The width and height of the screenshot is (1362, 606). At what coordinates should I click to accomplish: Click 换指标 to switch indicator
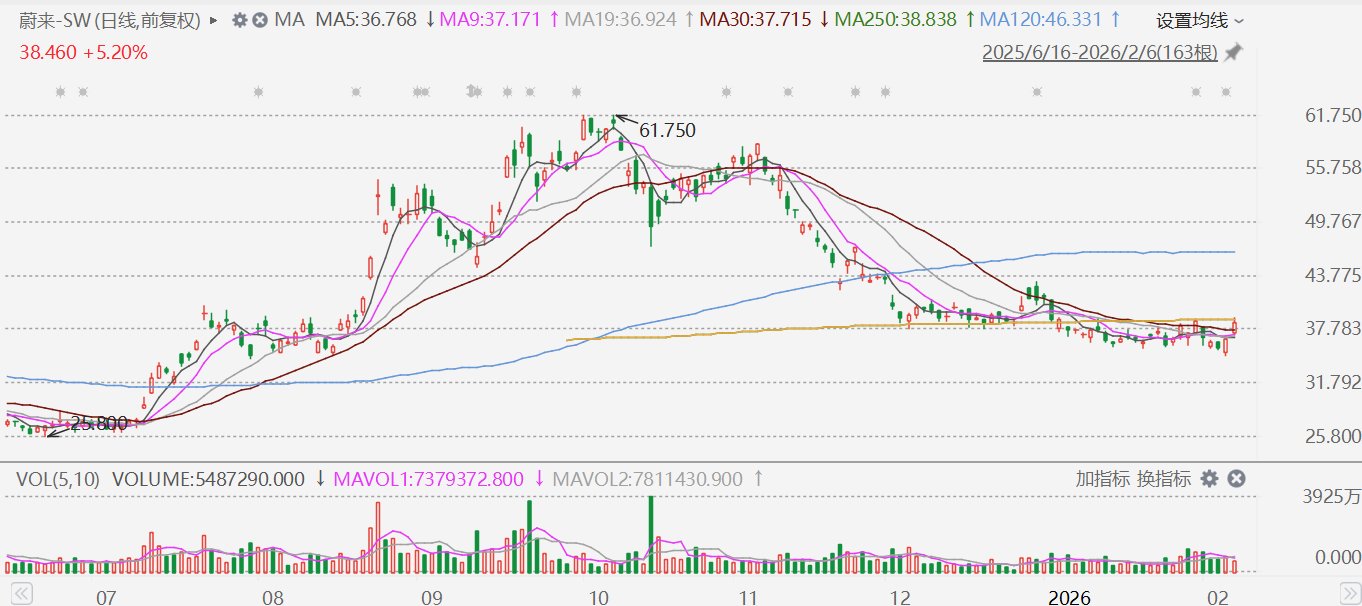pos(1164,479)
